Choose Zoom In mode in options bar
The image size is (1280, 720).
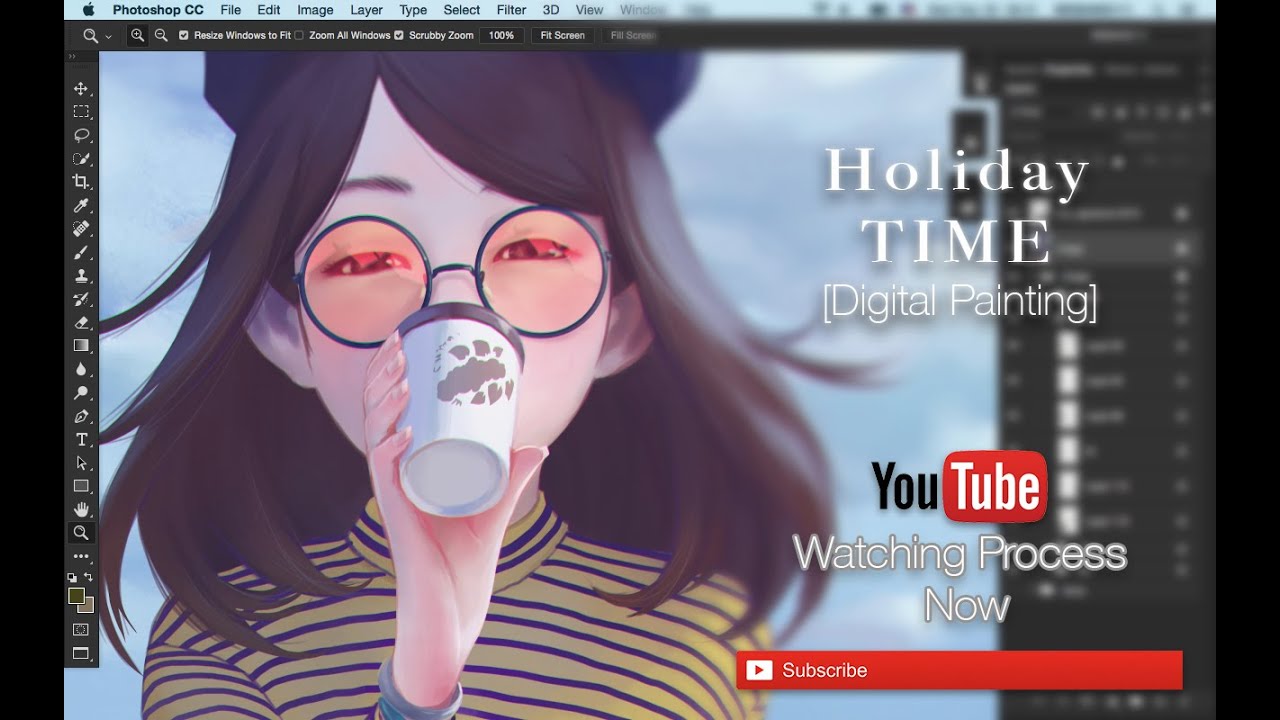[x=138, y=35]
